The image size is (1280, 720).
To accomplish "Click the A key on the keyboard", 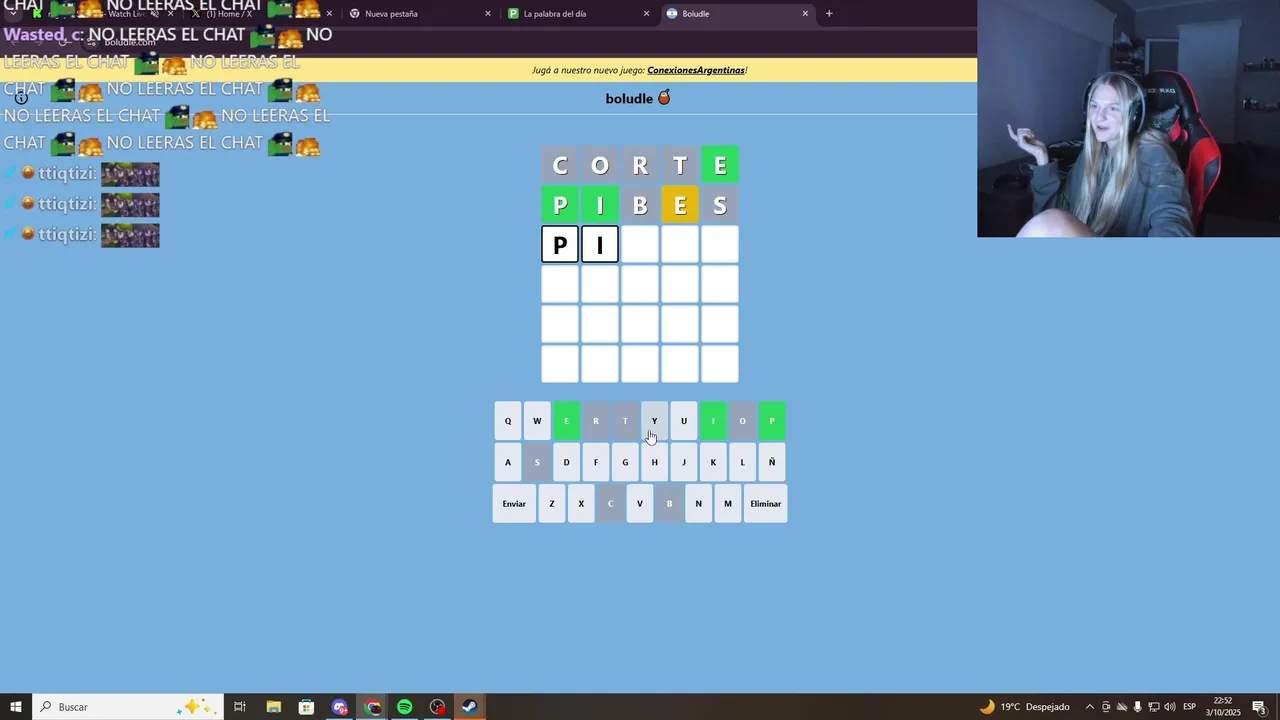I will [508, 462].
